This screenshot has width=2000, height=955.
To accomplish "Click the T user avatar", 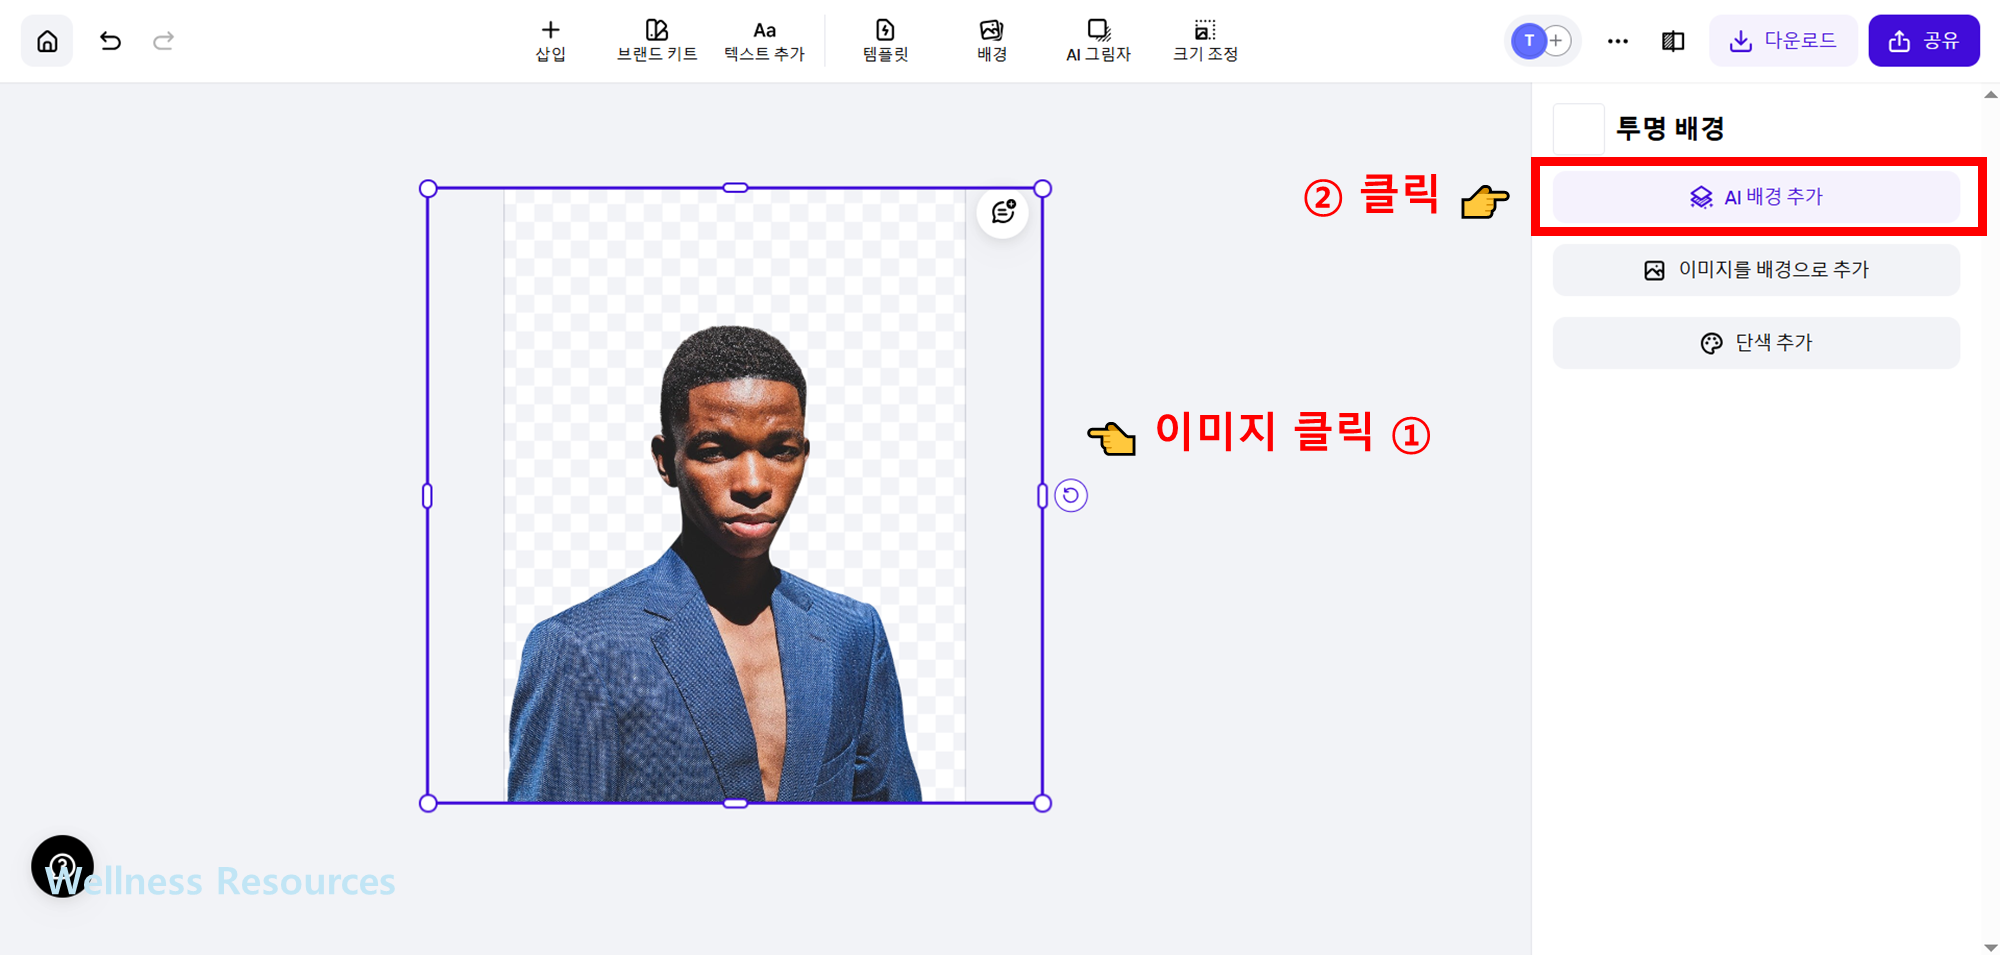I will 1528,41.
